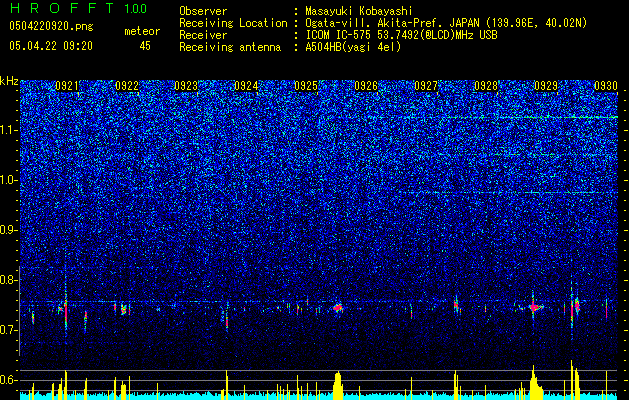The height and width of the screenshot is (400, 629).
Task: Select the kHz axis unit label
Action: coord(9,81)
